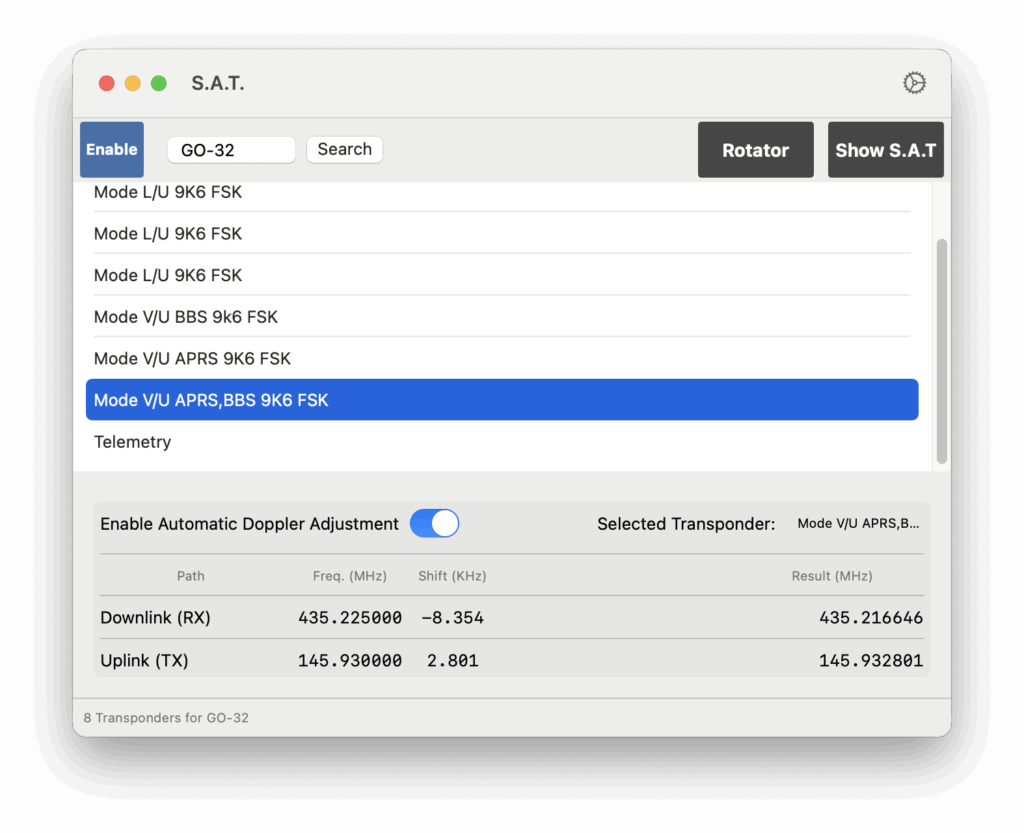Select the highlighted Mode V/U APRS,BBS 9K6 FSK row
1024x833 pixels.
(x=502, y=400)
